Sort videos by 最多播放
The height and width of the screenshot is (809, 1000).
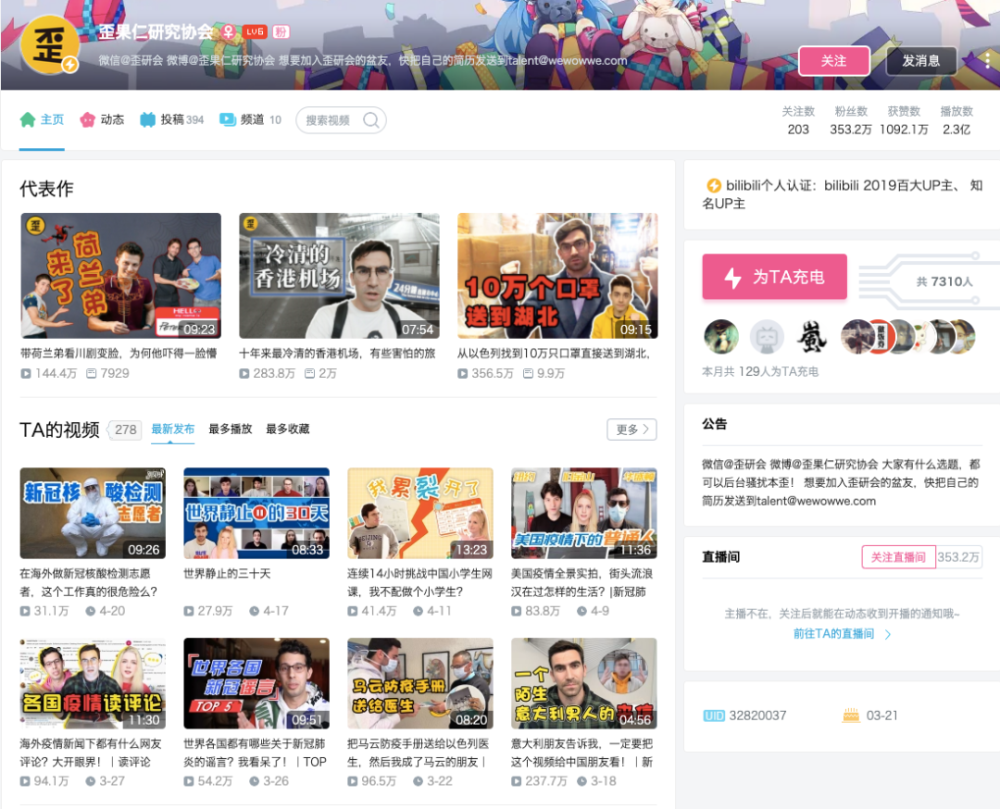[x=230, y=429]
